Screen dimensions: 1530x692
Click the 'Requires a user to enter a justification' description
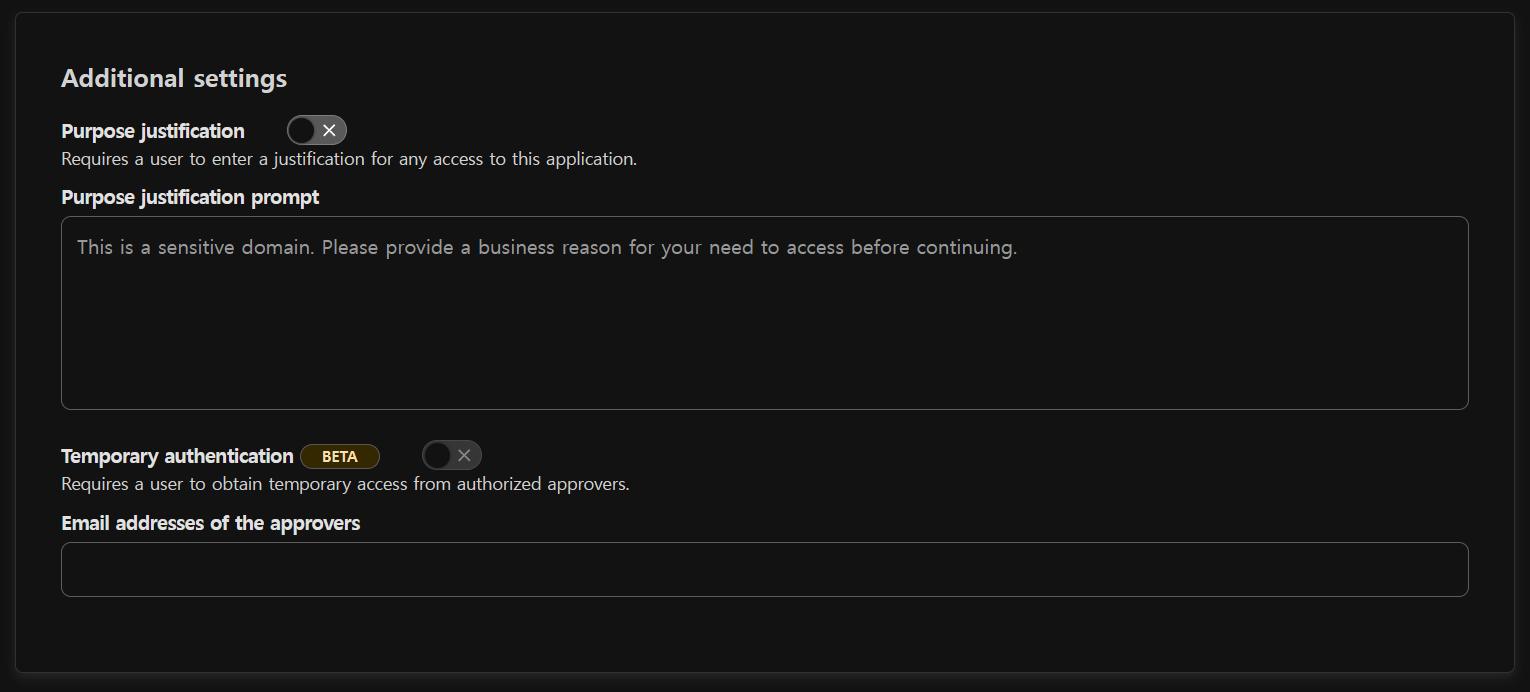tap(348, 159)
